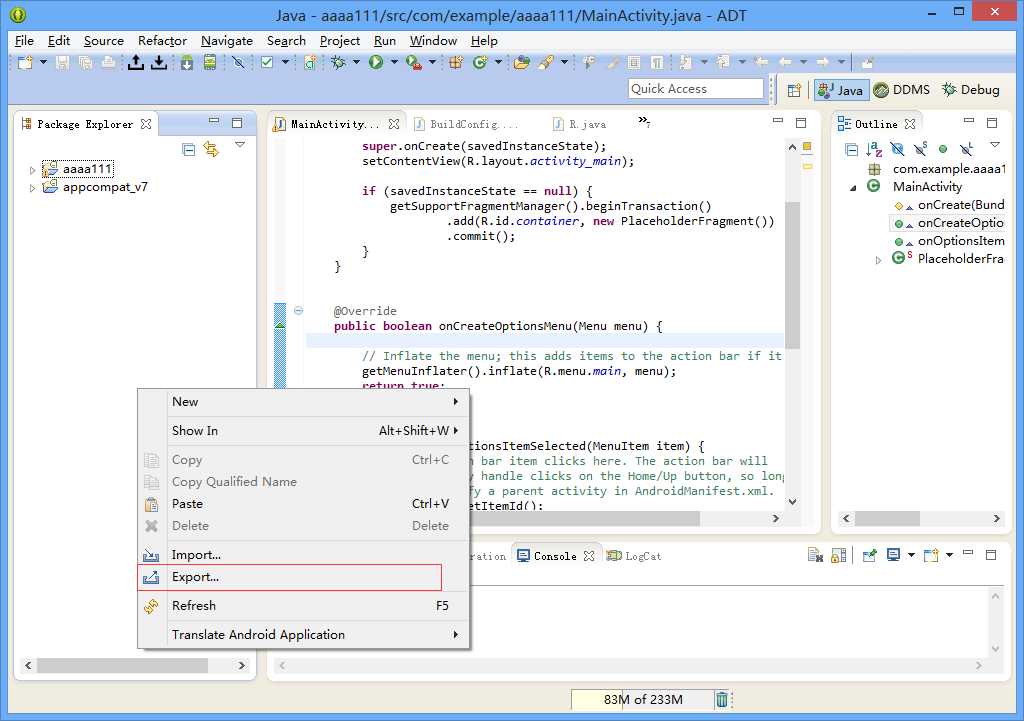
Task: Click the Display Selected Console icon
Action: click(893, 555)
